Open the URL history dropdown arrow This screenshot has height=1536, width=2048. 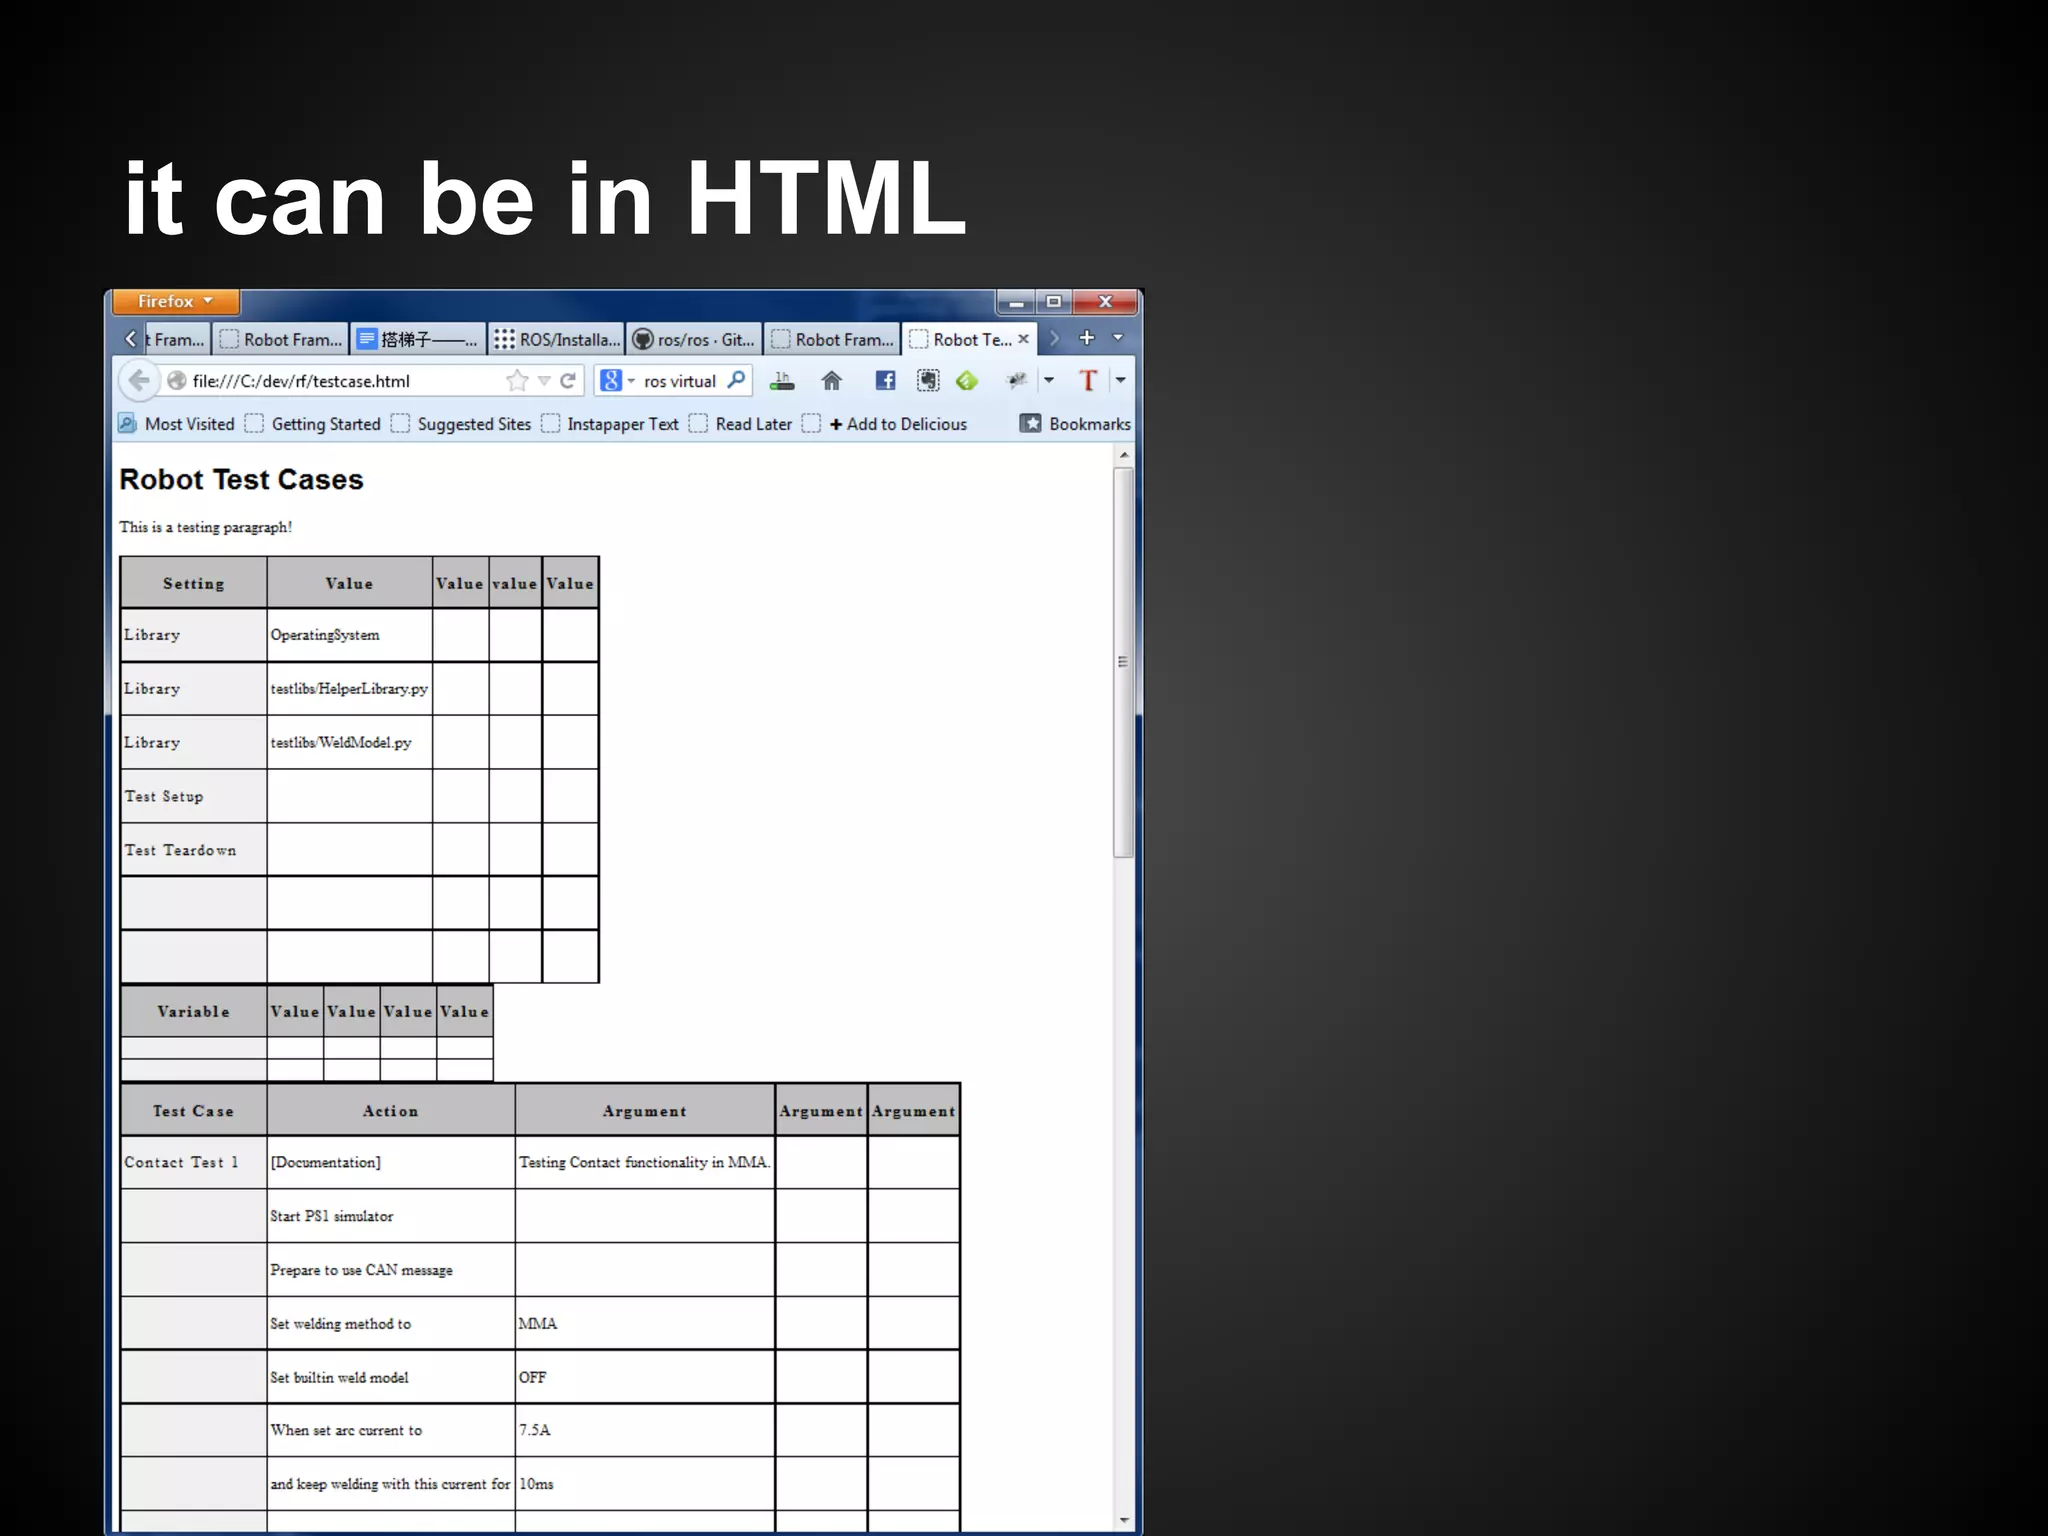[x=544, y=381]
